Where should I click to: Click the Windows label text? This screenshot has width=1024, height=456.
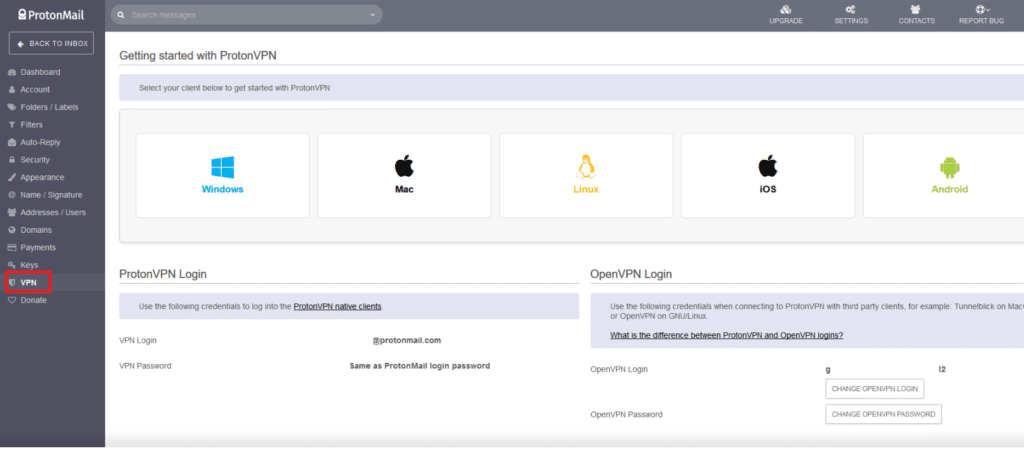(x=223, y=189)
